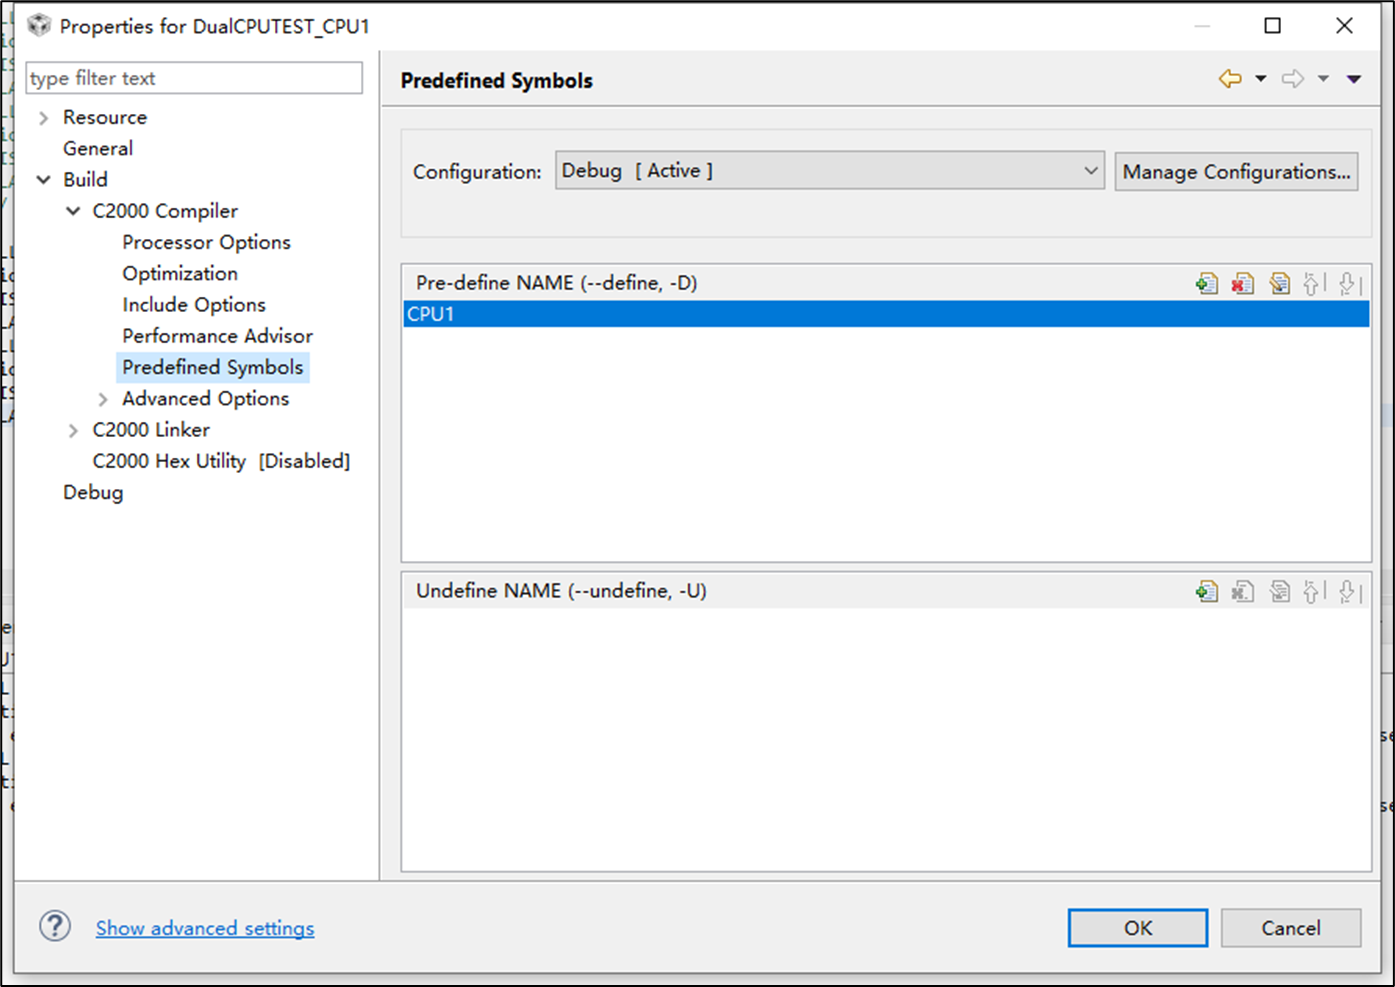
Task: Add a new pre-define NAME entry
Action: coord(1207,283)
